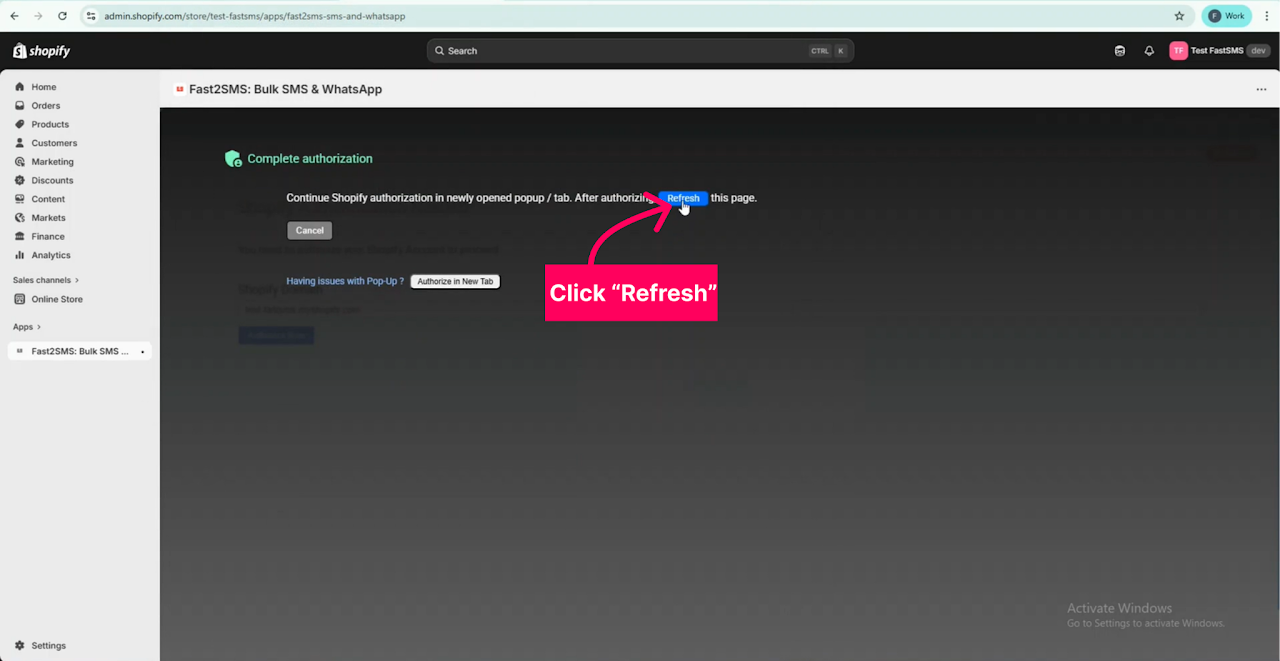Open the Shopify logo home link
1280x661 pixels.
click(42, 51)
